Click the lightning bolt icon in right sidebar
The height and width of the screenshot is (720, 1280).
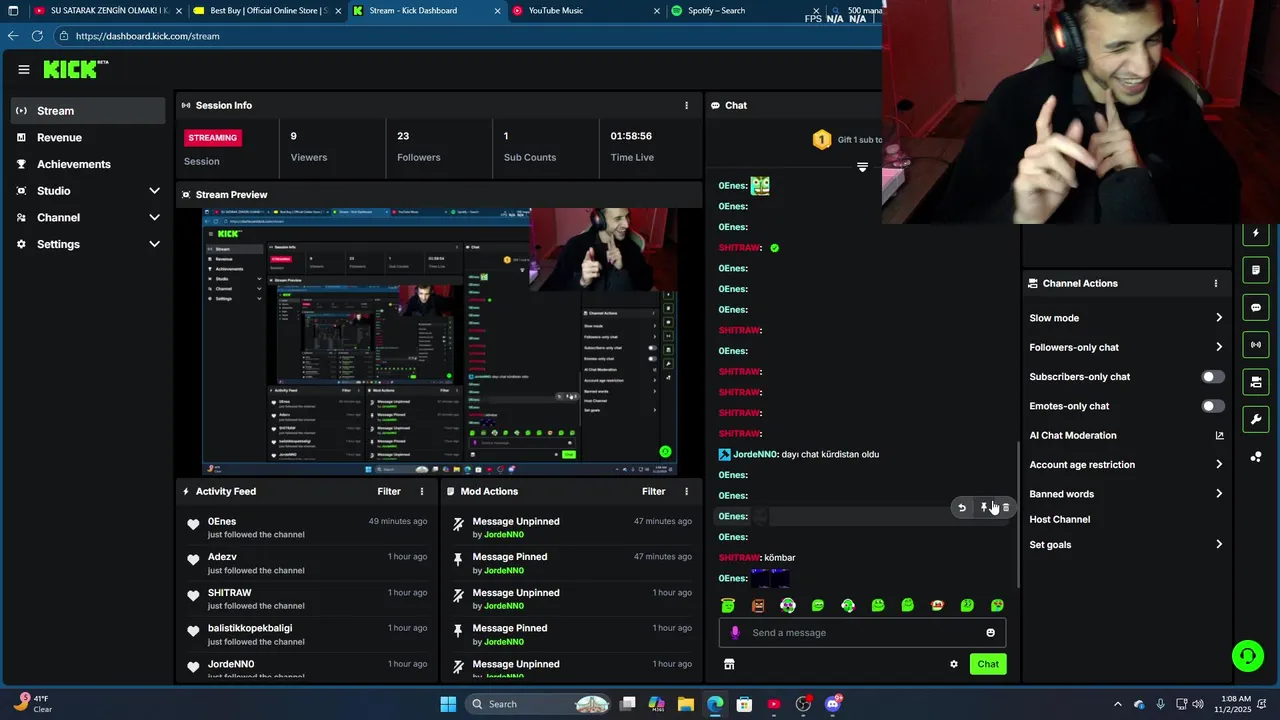click(x=1256, y=233)
